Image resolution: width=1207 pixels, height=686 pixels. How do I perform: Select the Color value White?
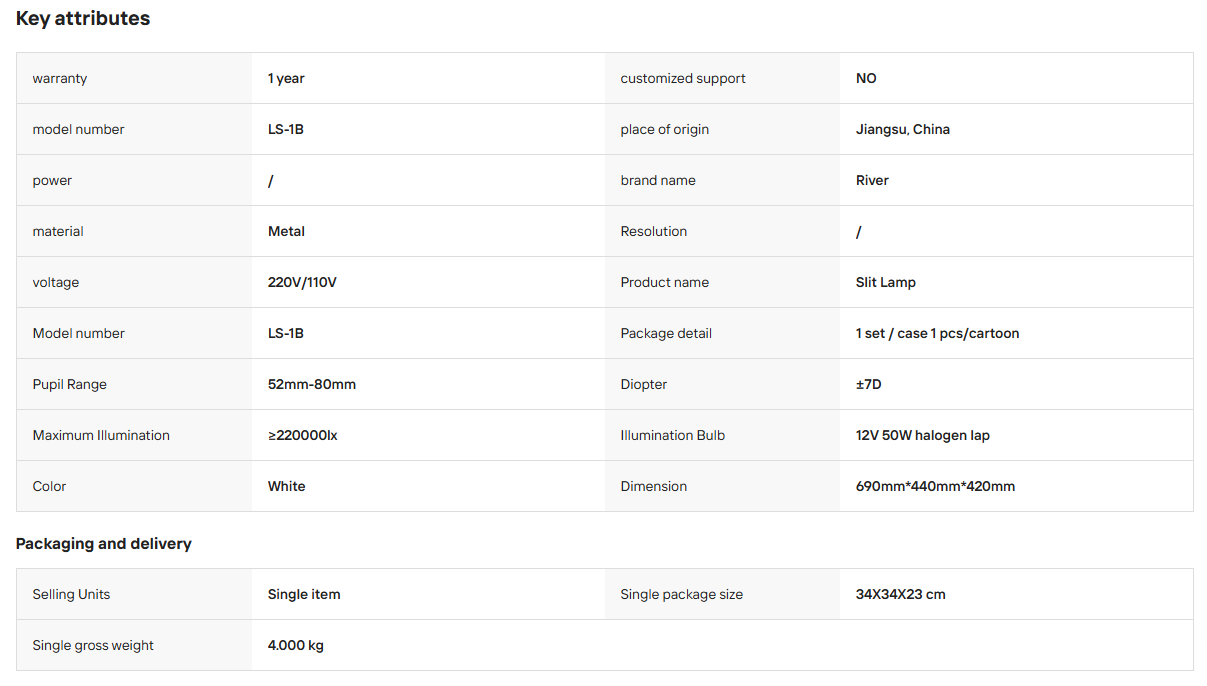(287, 486)
